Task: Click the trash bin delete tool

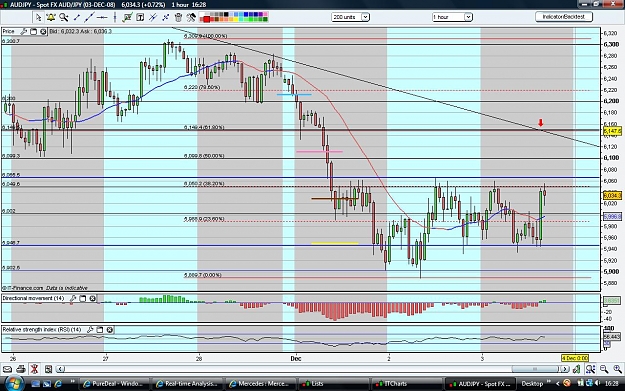Action: tap(178, 17)
